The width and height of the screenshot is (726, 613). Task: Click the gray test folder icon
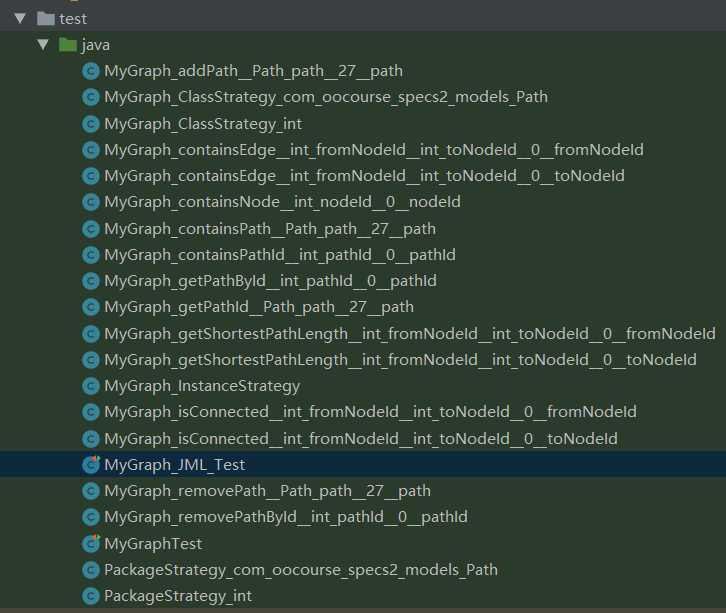click(x=44, y=18)
